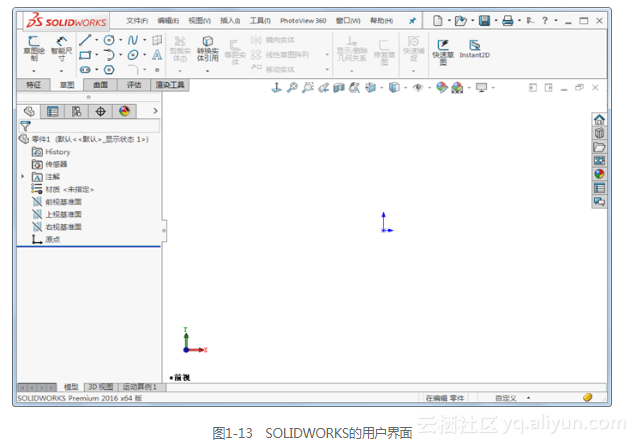This screenshot has width=637, height=445.
Task: Open the 编辑(E) menu
Action: 168,21
